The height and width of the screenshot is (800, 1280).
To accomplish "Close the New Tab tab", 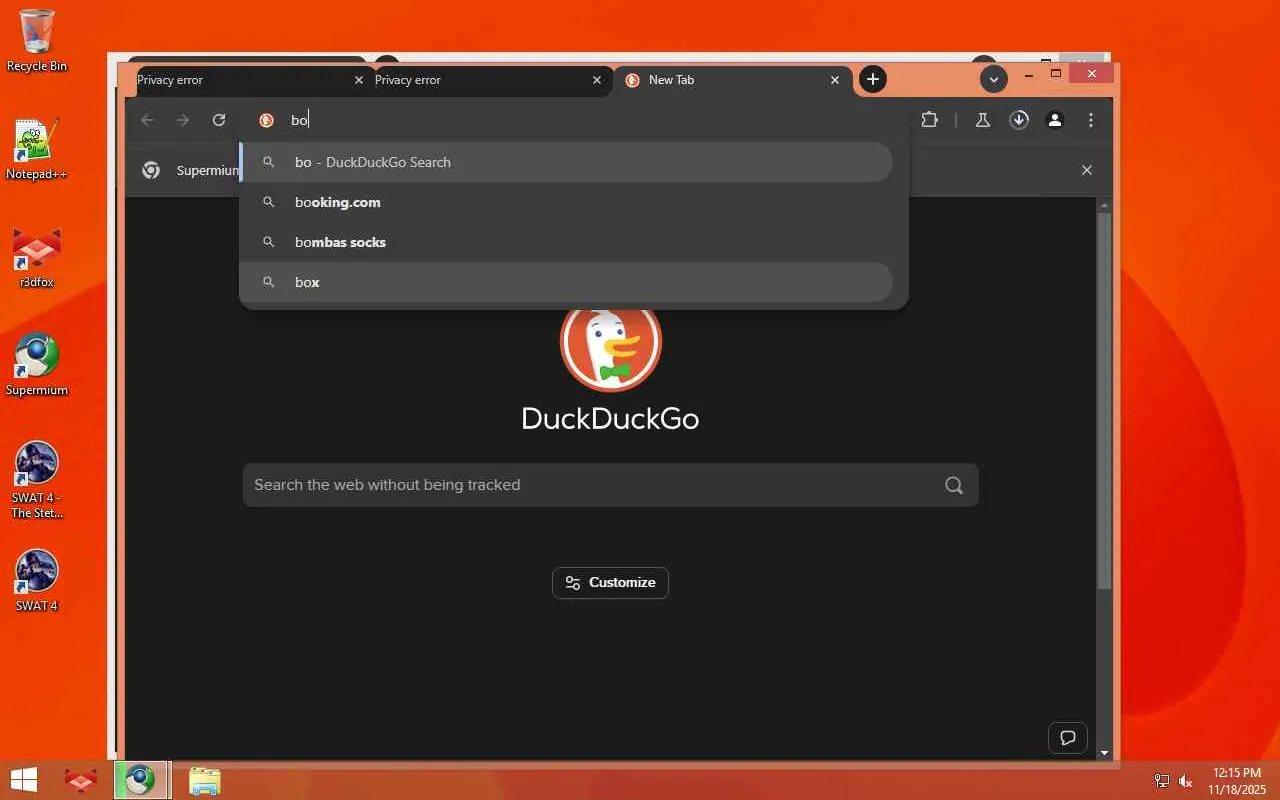I will pyautogui.click(x=835, y=80).
